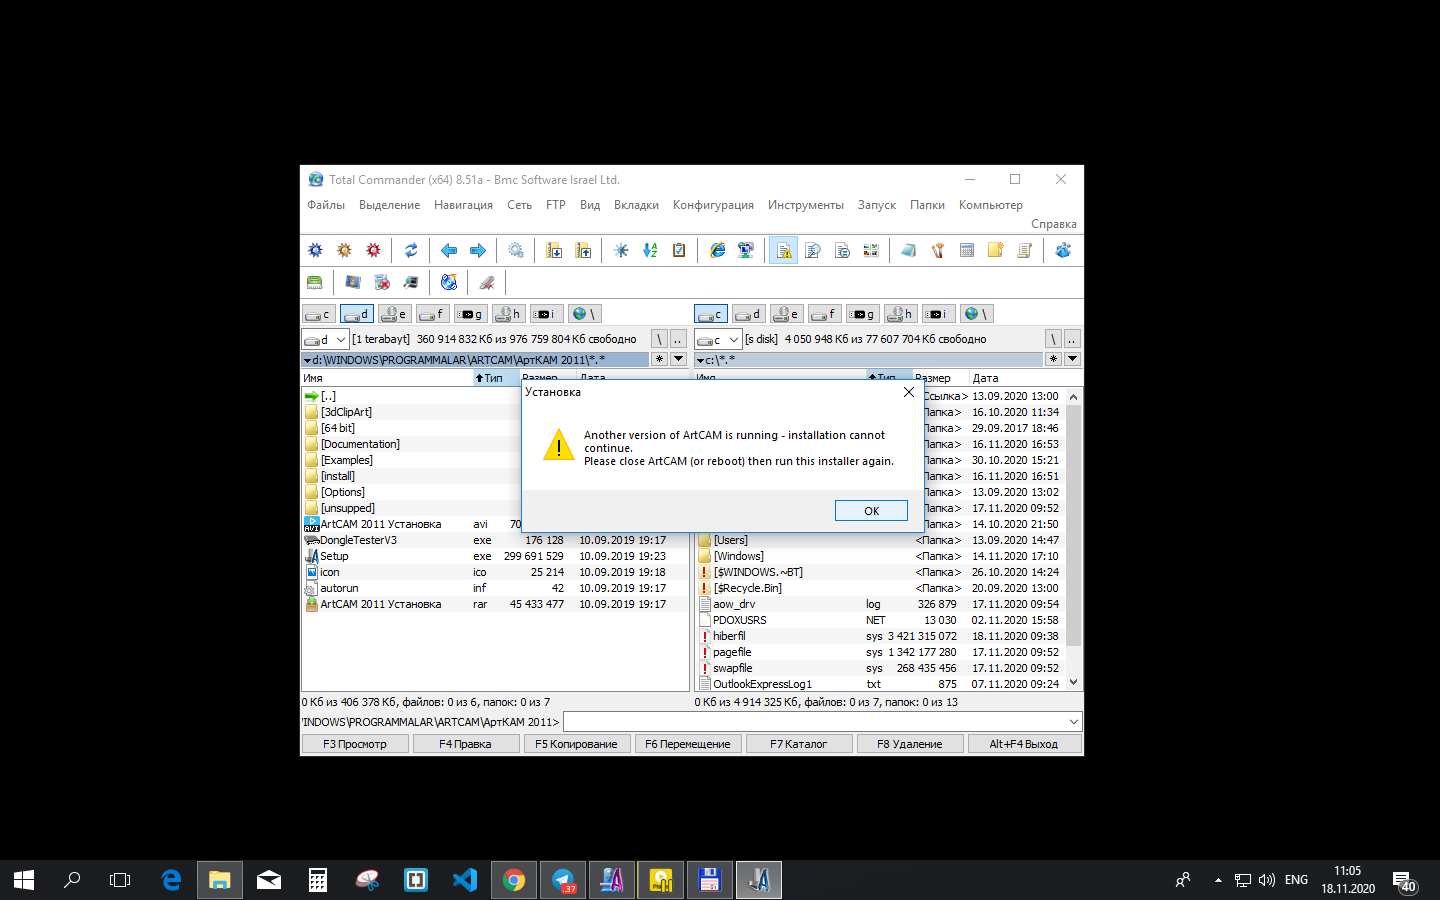Click the network computers toolbar icon
The width and height of the screenshot is (1440, 900).
746,250
